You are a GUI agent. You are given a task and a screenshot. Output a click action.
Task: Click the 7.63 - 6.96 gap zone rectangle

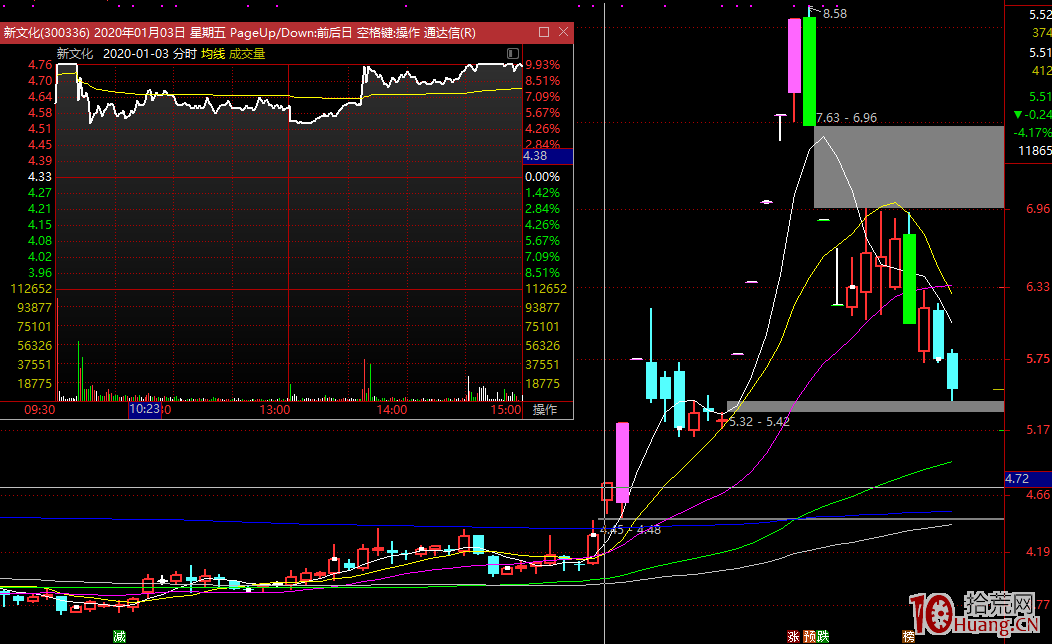coord(907,166)
